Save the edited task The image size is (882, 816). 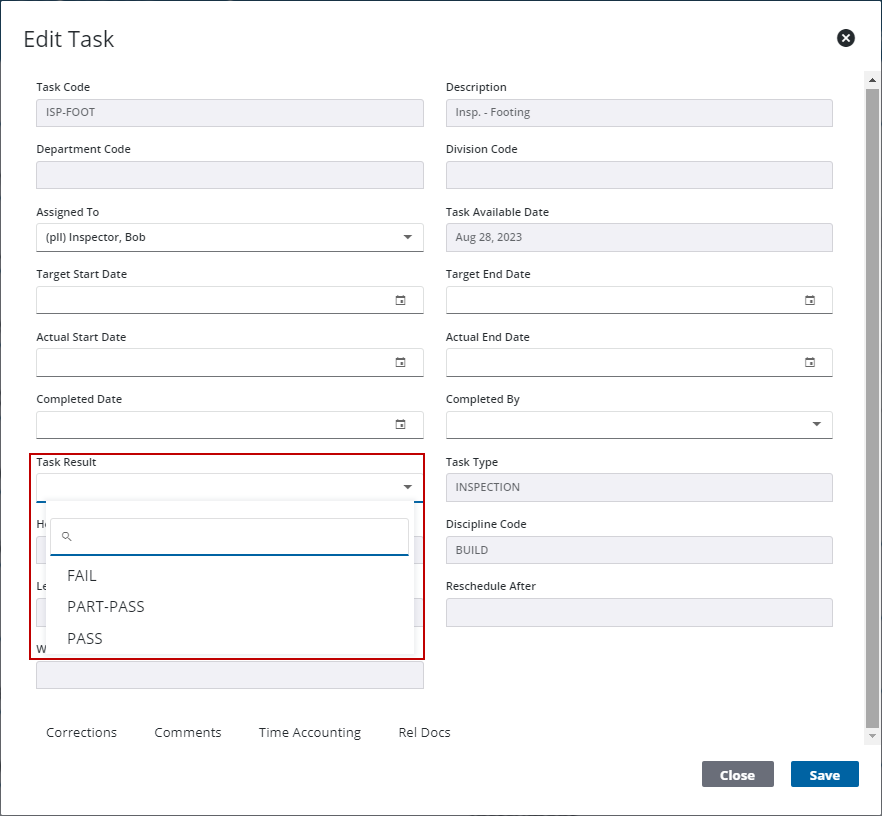click(824, 774)
